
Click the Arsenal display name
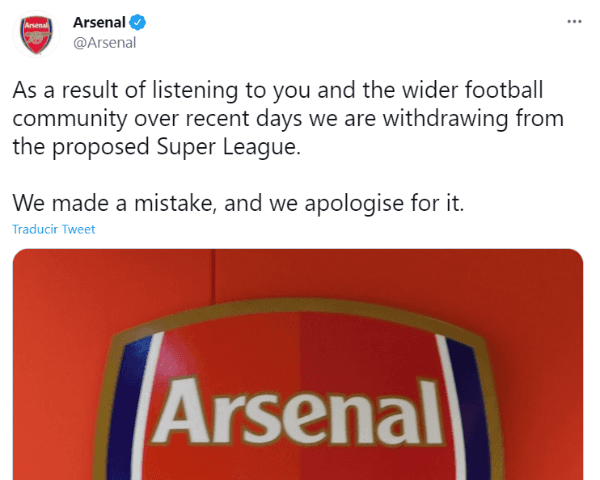(x=101, y=22)
